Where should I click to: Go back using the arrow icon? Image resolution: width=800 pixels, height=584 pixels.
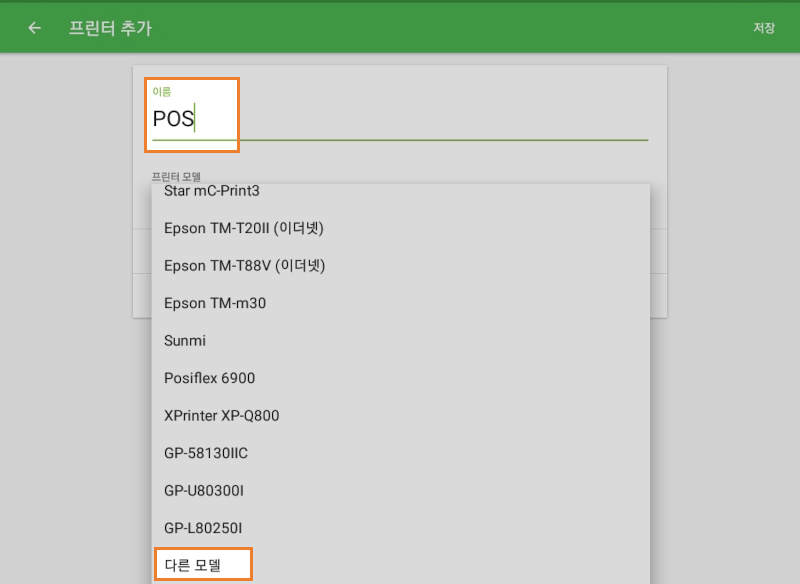pyautogui.click(x=34, y=28)
